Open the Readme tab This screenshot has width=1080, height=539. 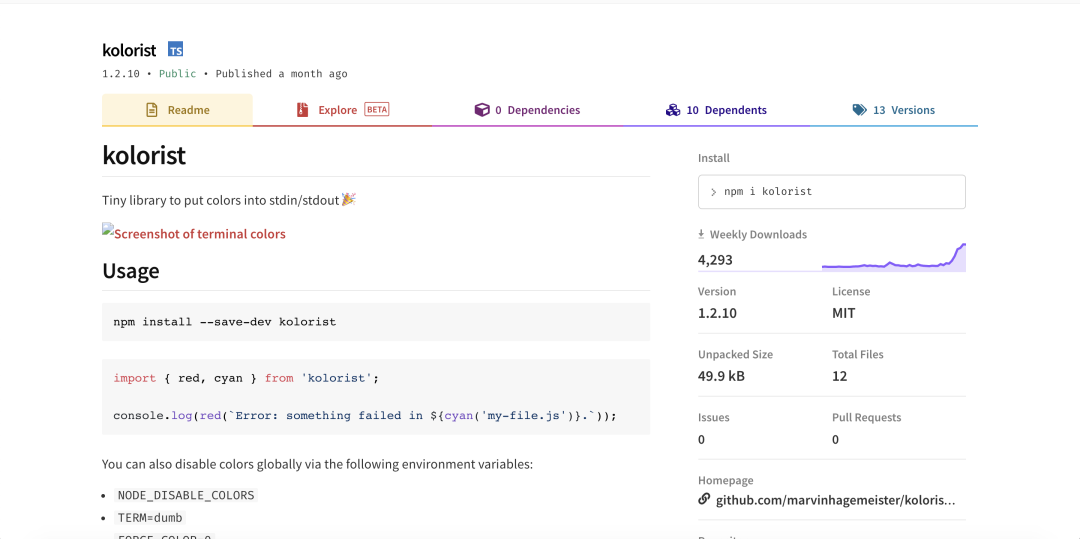click(x=178, y=110)
